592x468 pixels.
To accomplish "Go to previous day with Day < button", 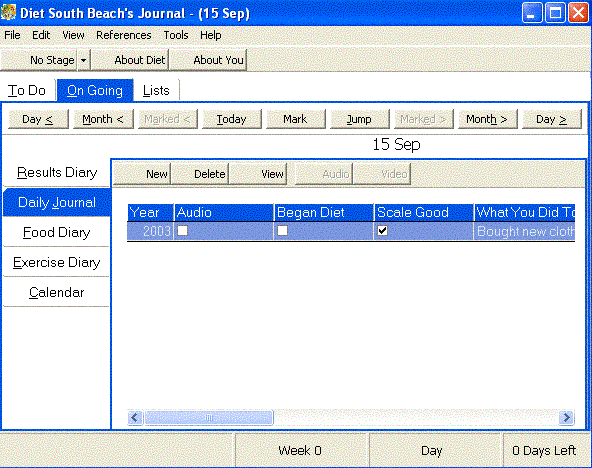I will (x=38, y=119).
